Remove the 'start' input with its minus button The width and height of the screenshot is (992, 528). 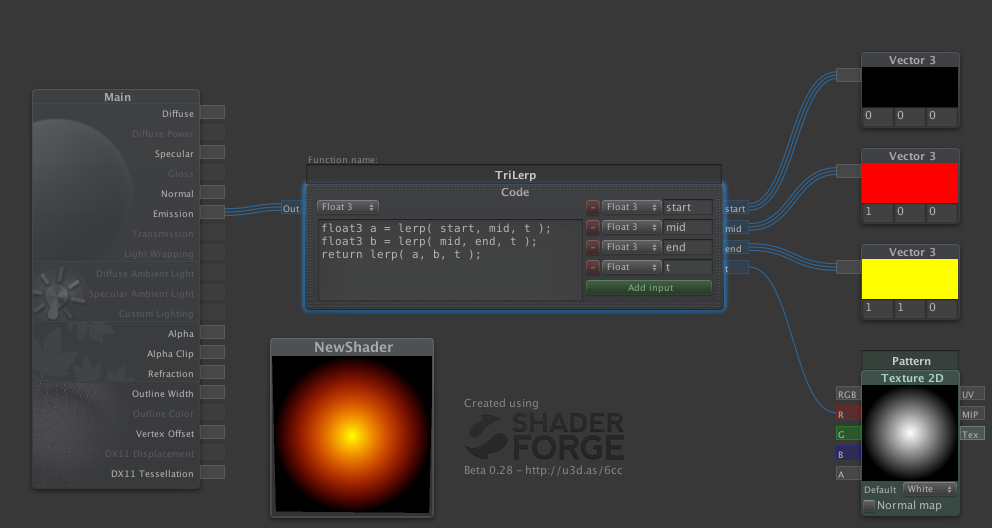click(x=592, y=207)
